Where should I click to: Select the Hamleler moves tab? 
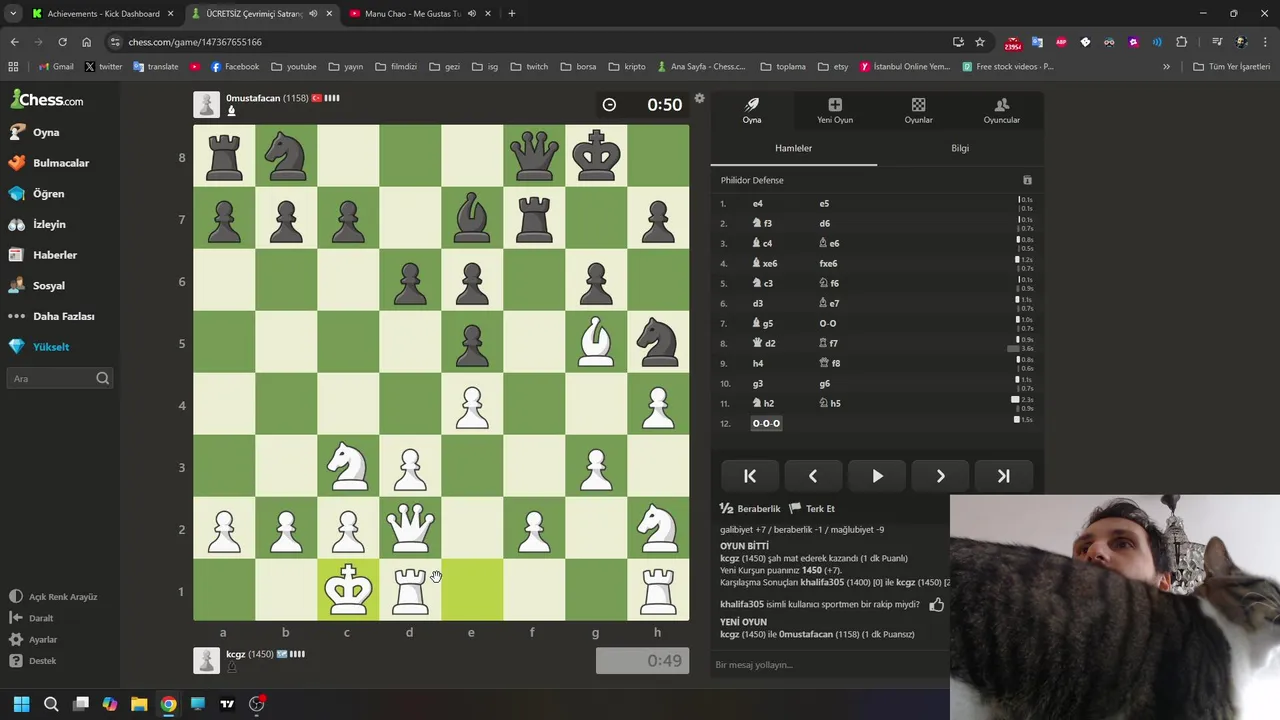click(794, 148)
